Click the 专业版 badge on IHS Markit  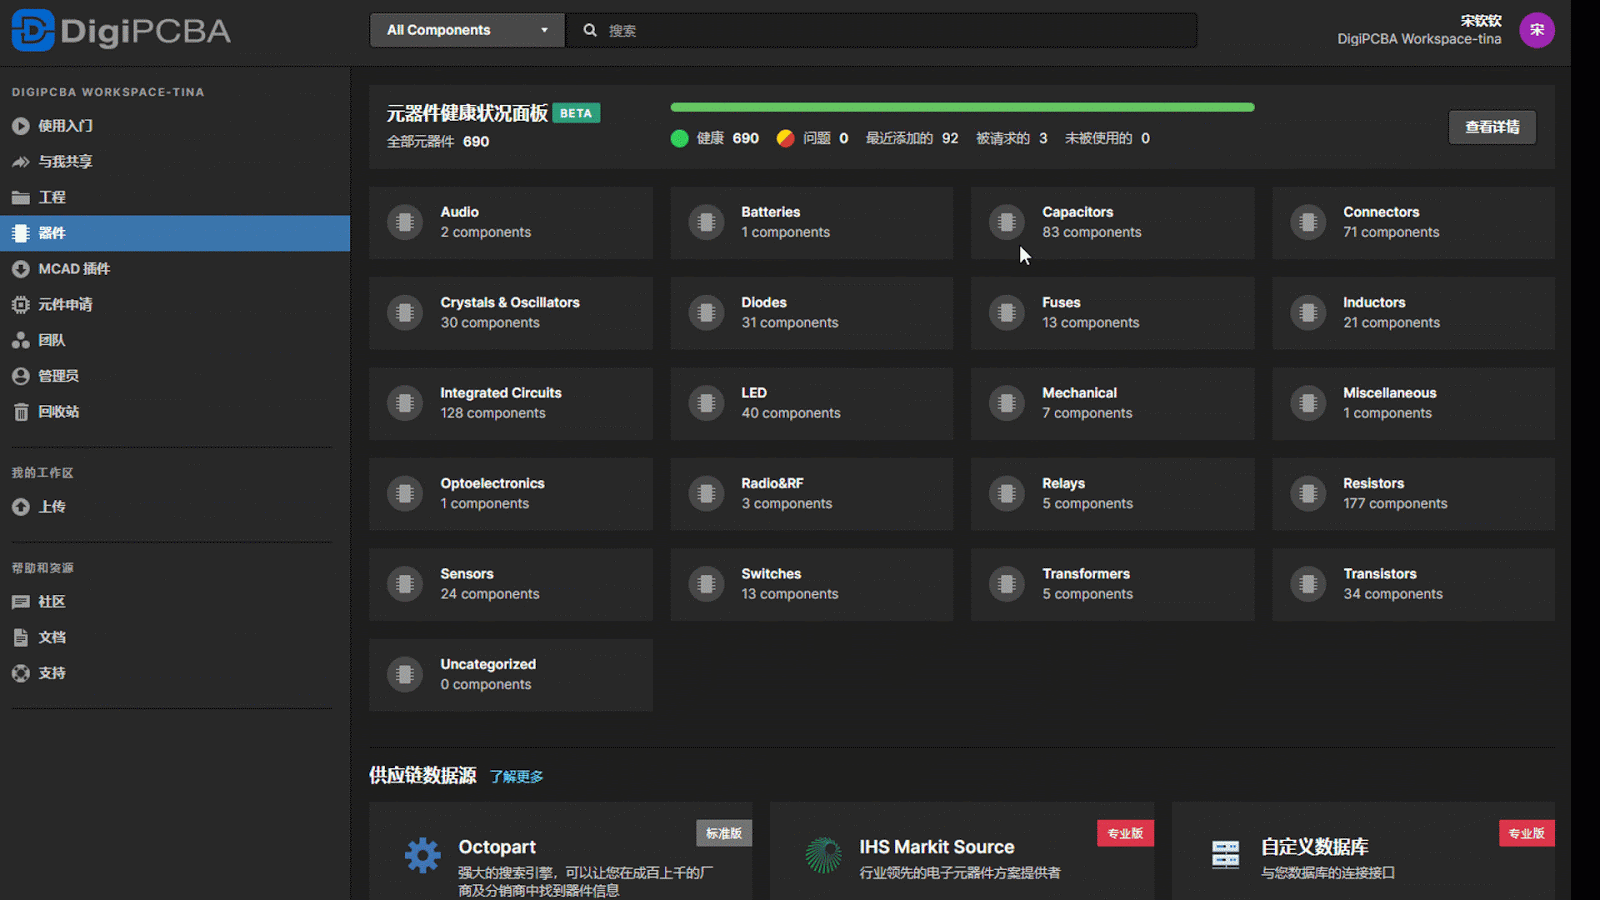click(1125, 833)
